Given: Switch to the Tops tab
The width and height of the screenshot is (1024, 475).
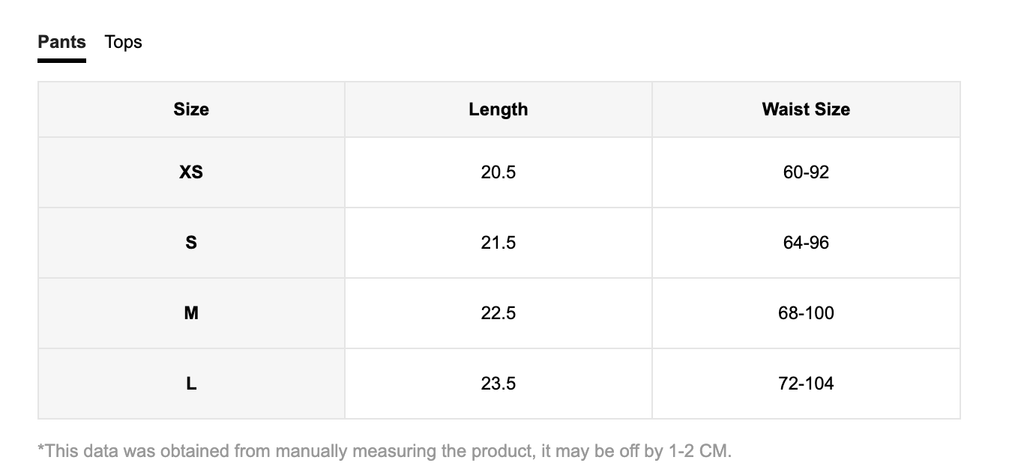Looking at the screenshot, I should pyautogui.click(x=123, y=42).
